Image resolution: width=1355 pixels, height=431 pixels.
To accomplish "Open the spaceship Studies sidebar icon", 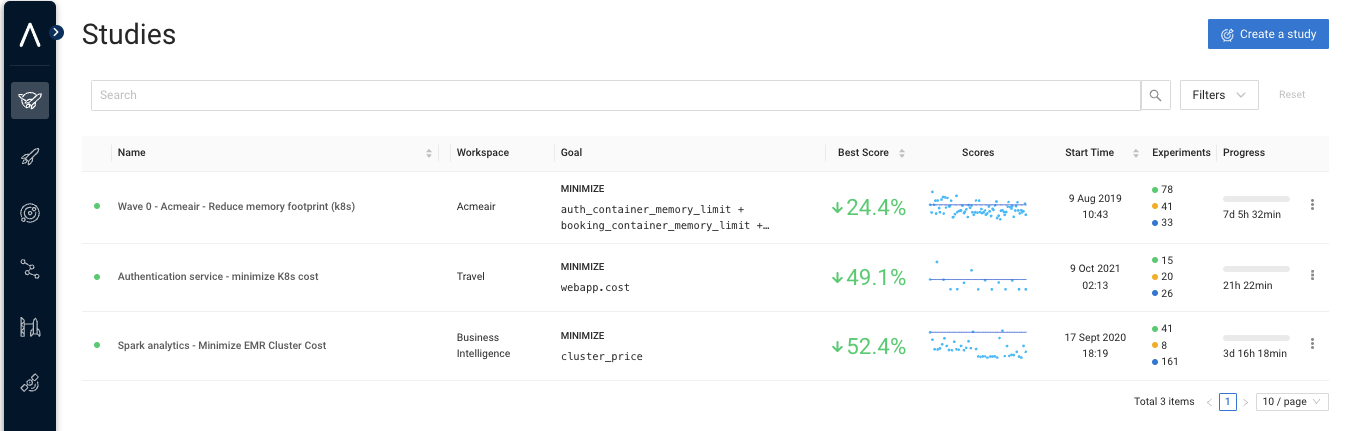I will point(30,100).
